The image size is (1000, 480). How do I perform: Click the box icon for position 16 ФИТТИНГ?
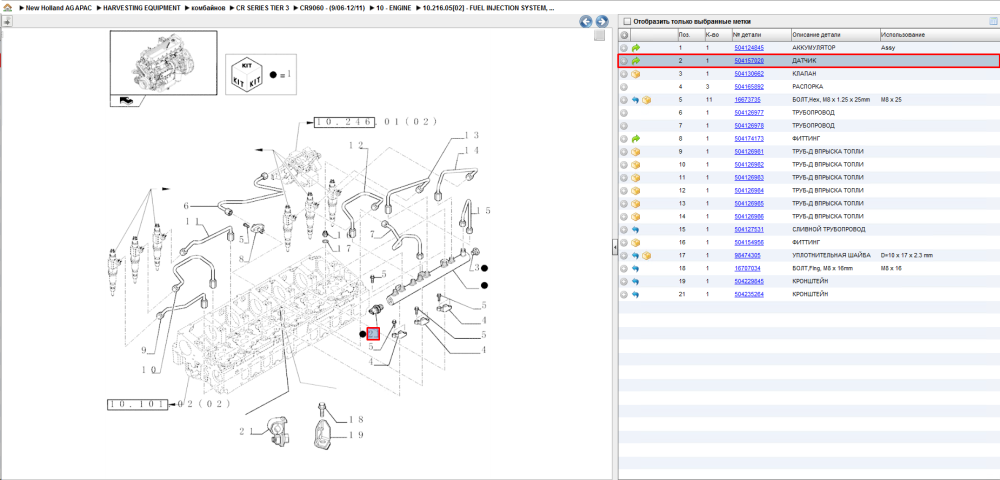[636, 243]
